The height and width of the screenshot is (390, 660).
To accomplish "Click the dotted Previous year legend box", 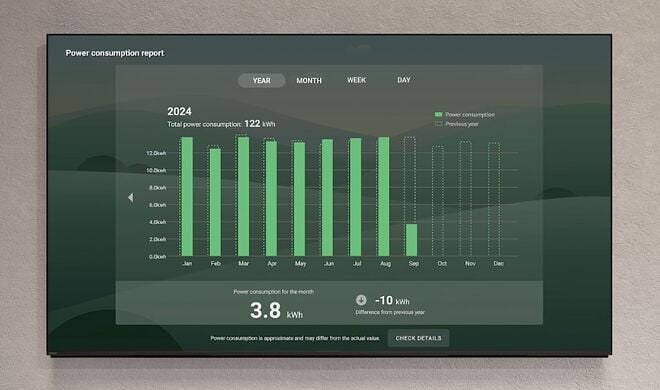I will click(438, 124).
